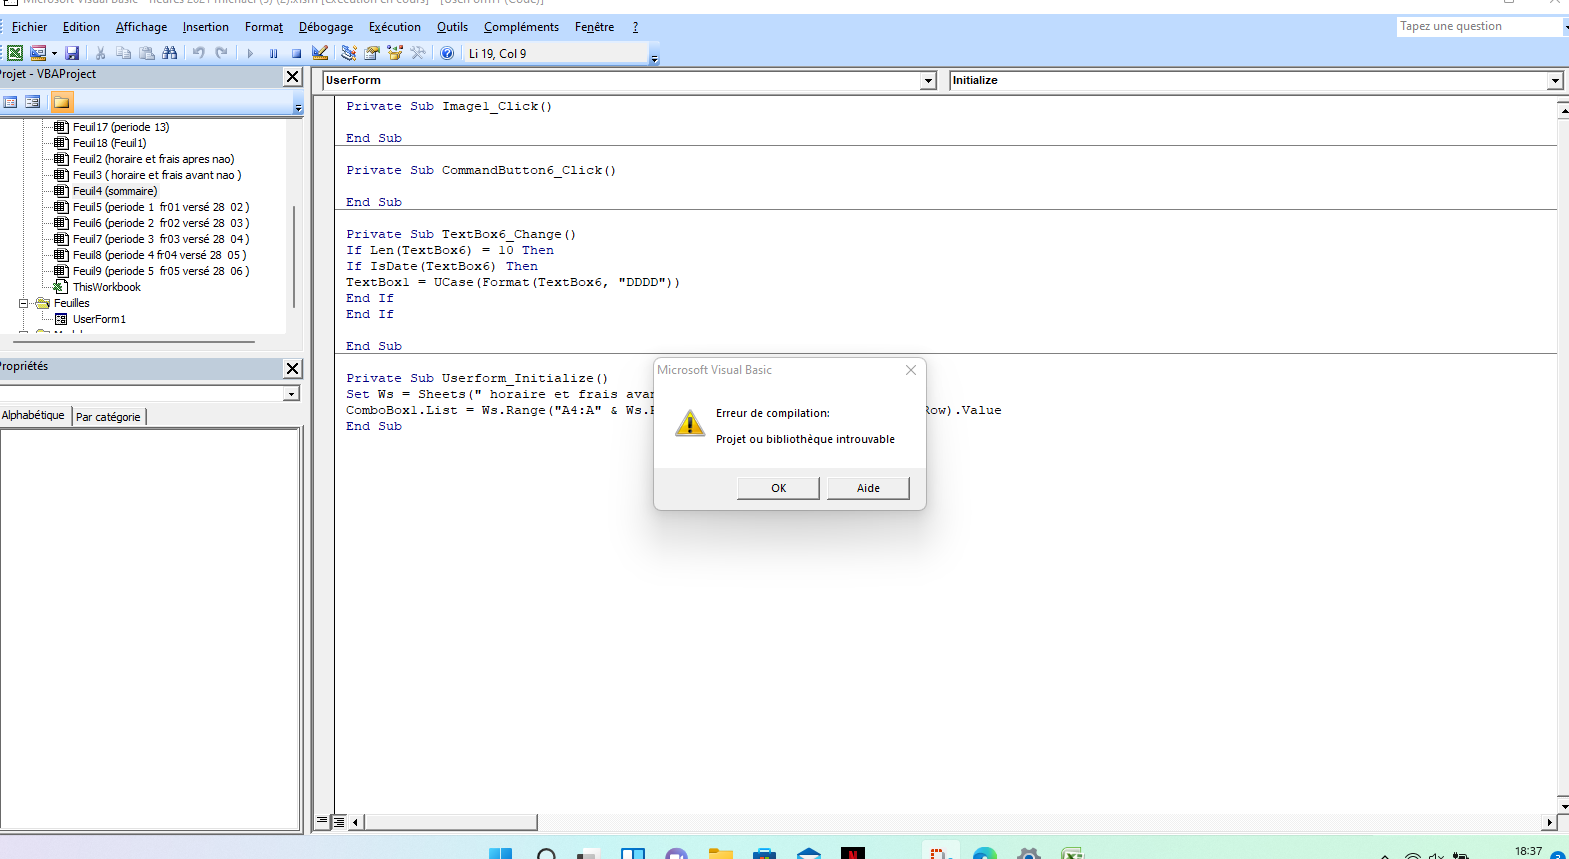
Task: Switch to the Alphabétique tab
Action: click(x=33, y=415)
